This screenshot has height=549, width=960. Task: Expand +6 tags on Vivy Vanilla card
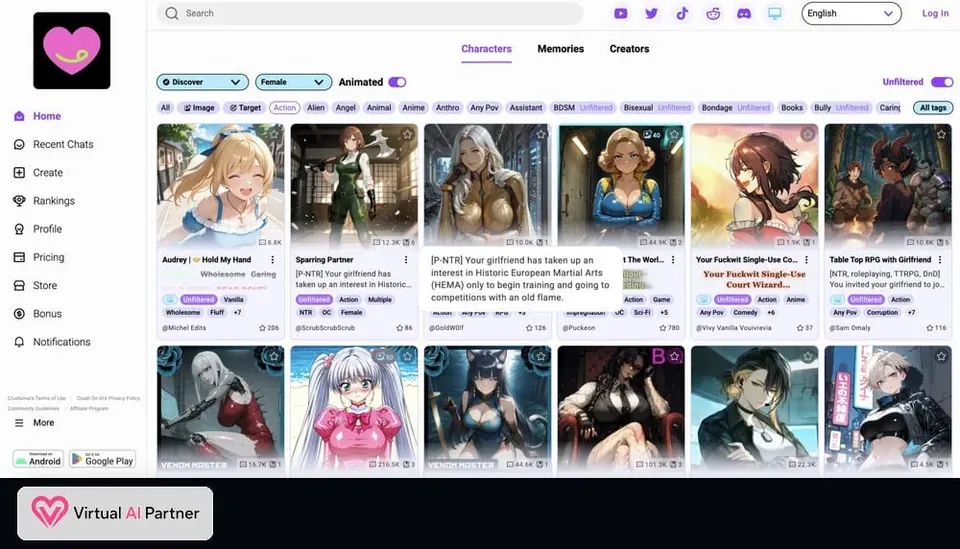pos(771,313)
